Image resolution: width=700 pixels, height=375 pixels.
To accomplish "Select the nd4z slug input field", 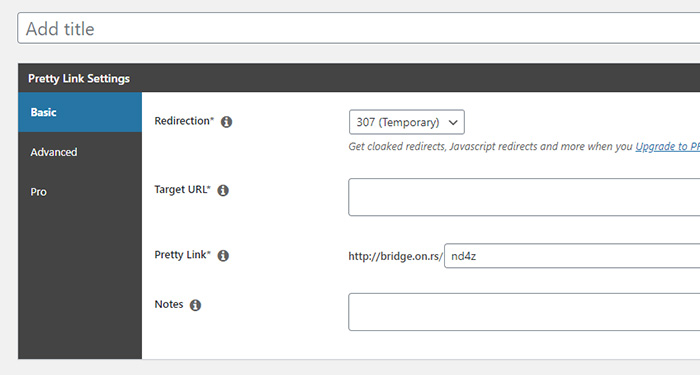I will click(572, 256).
